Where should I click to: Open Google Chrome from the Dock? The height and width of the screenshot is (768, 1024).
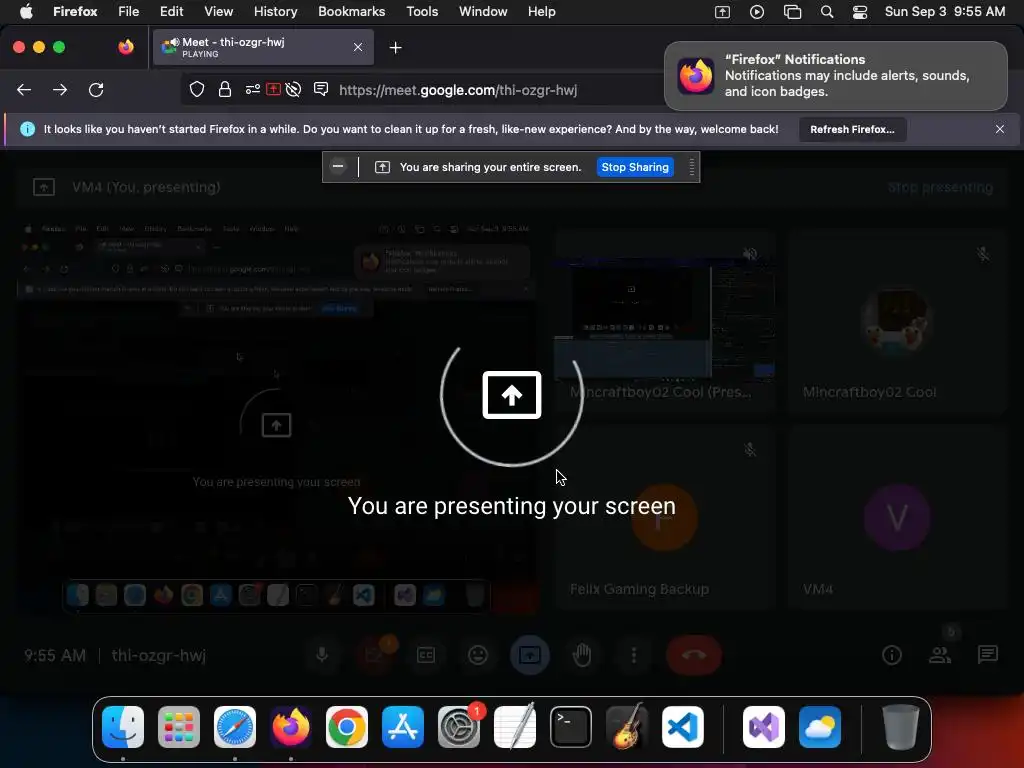point(347,727)
